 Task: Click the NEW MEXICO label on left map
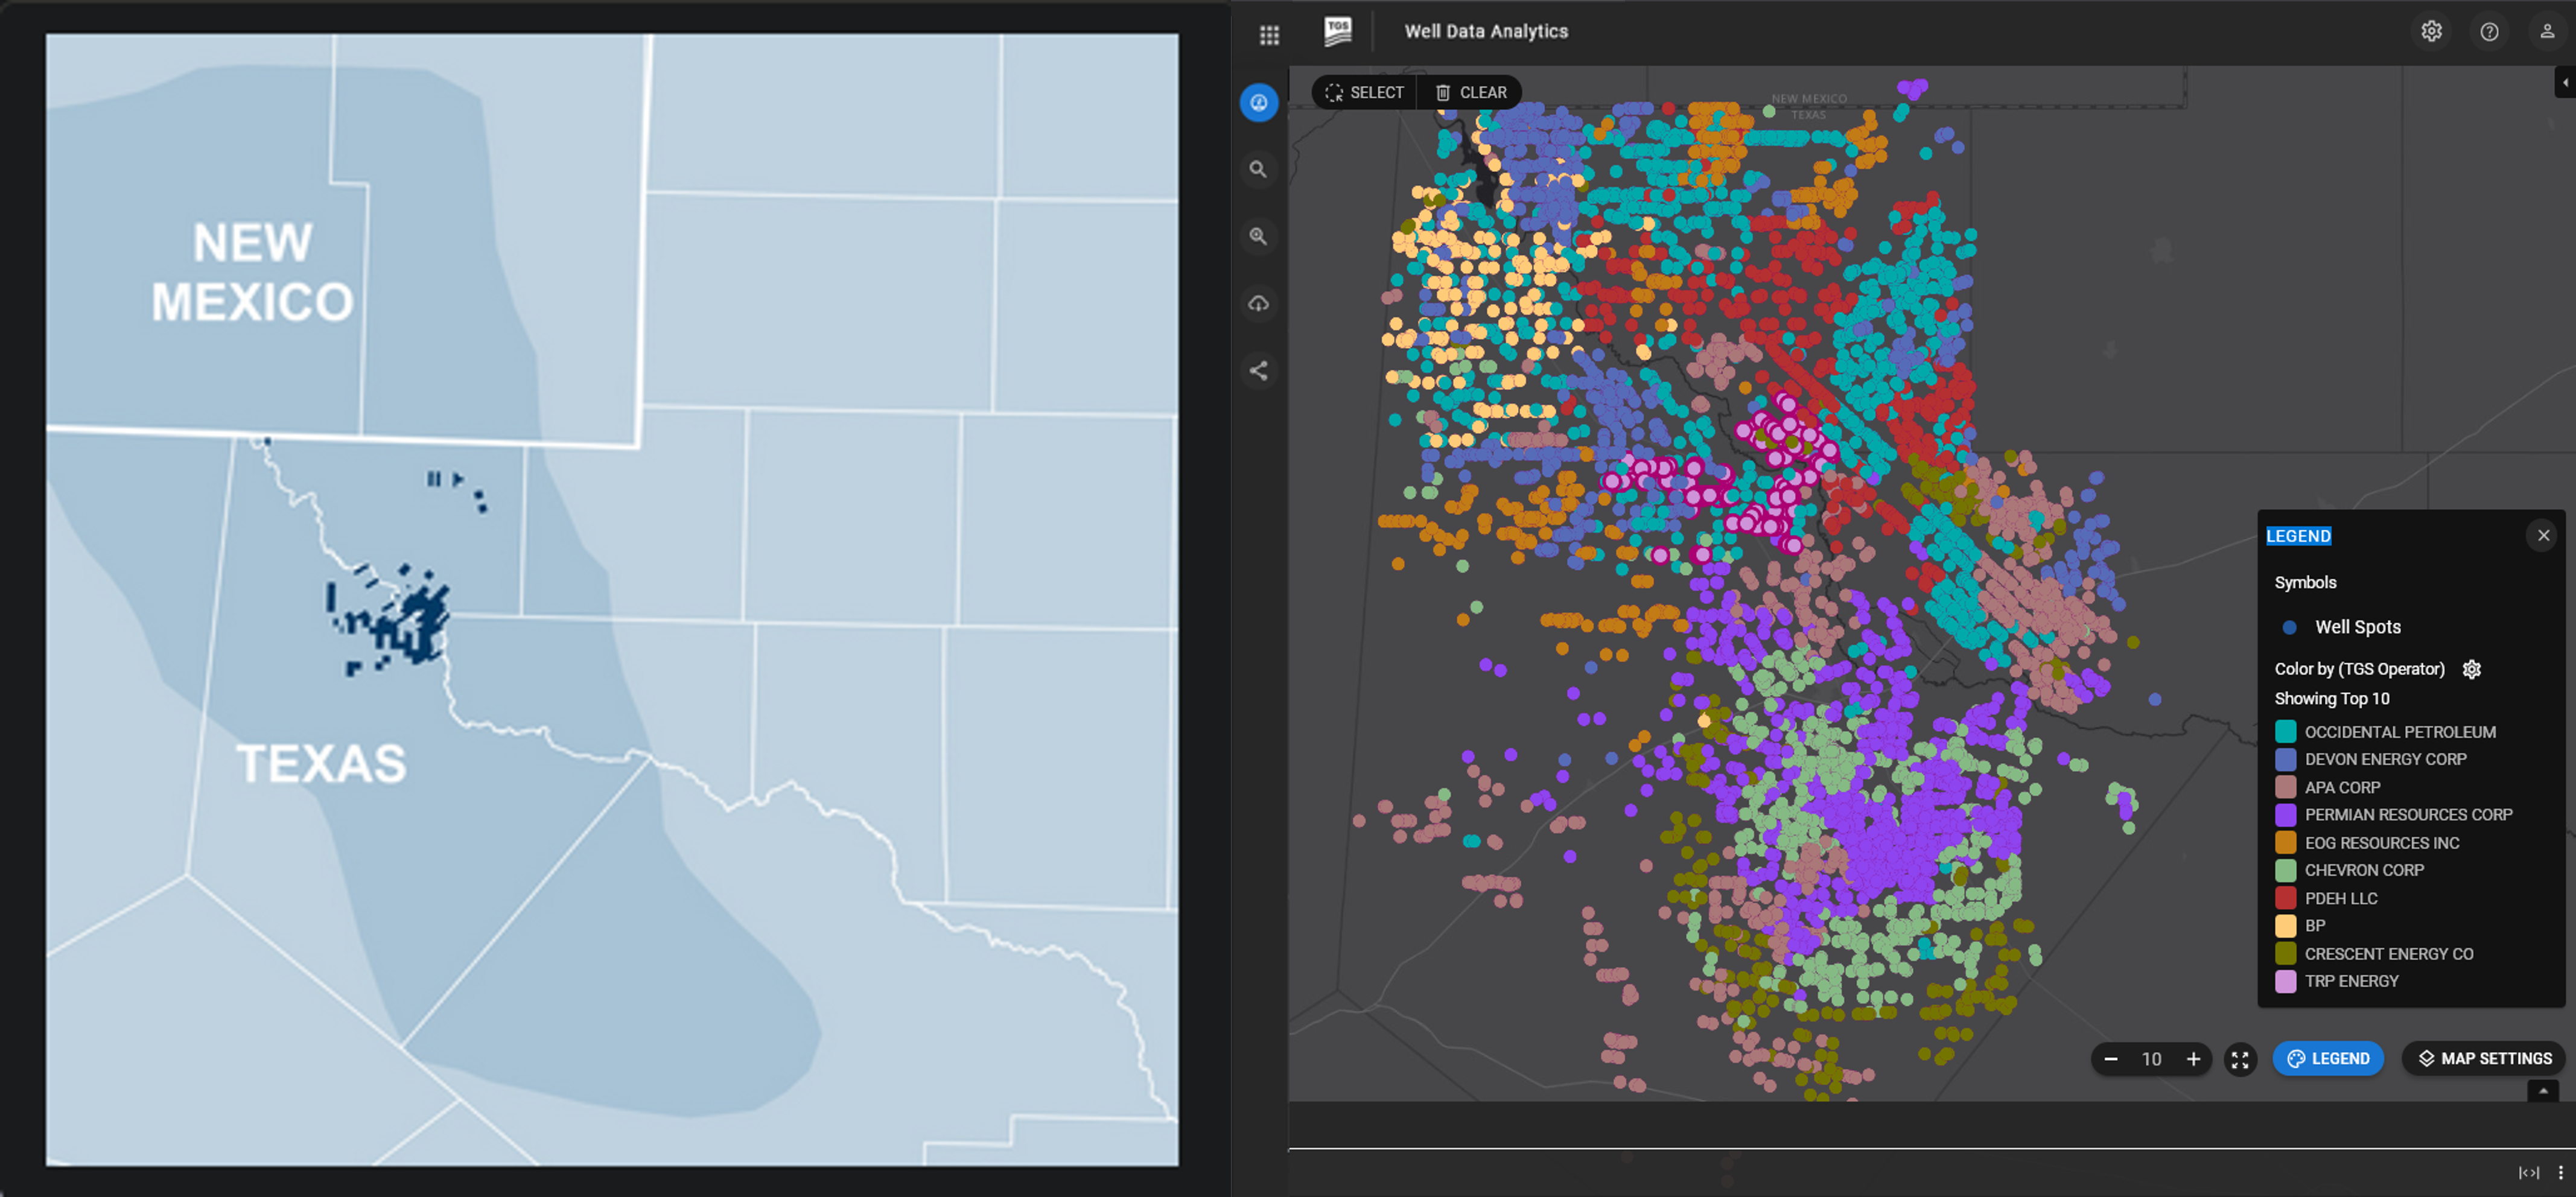pyautogui.click(x=252, y=272)
